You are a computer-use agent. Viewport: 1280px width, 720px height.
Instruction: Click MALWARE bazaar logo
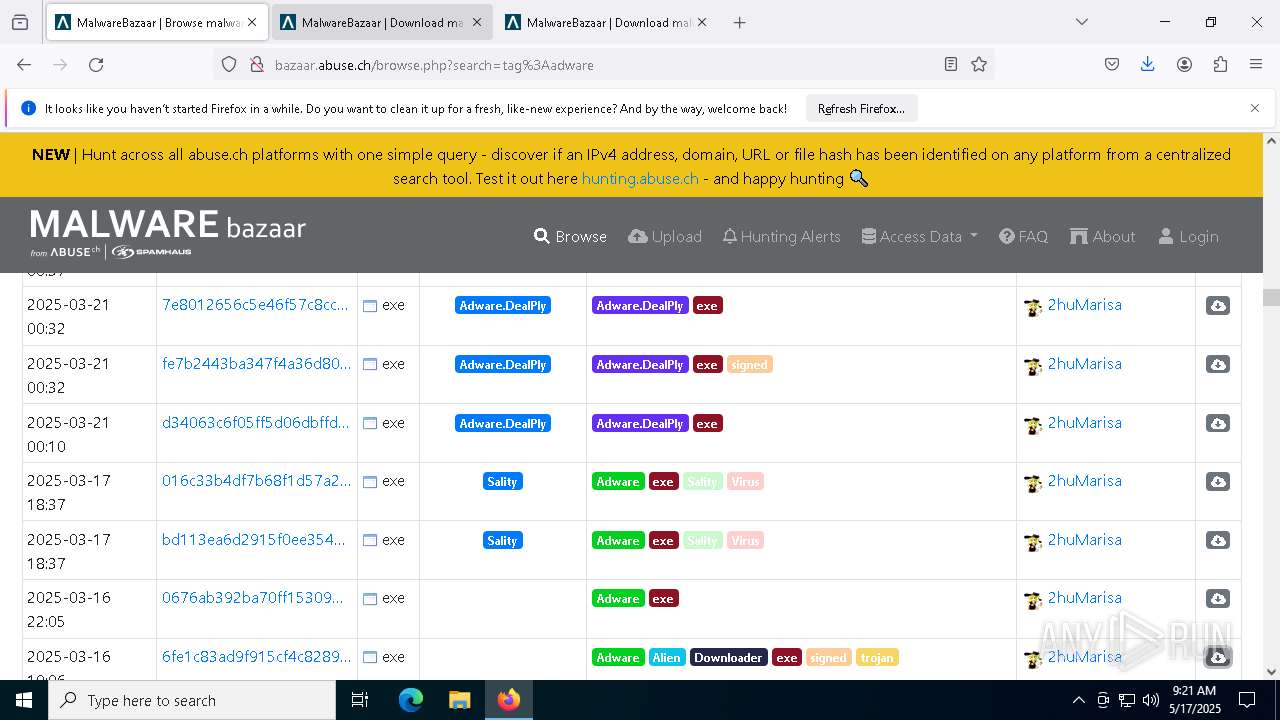click(x=168, y=235)
